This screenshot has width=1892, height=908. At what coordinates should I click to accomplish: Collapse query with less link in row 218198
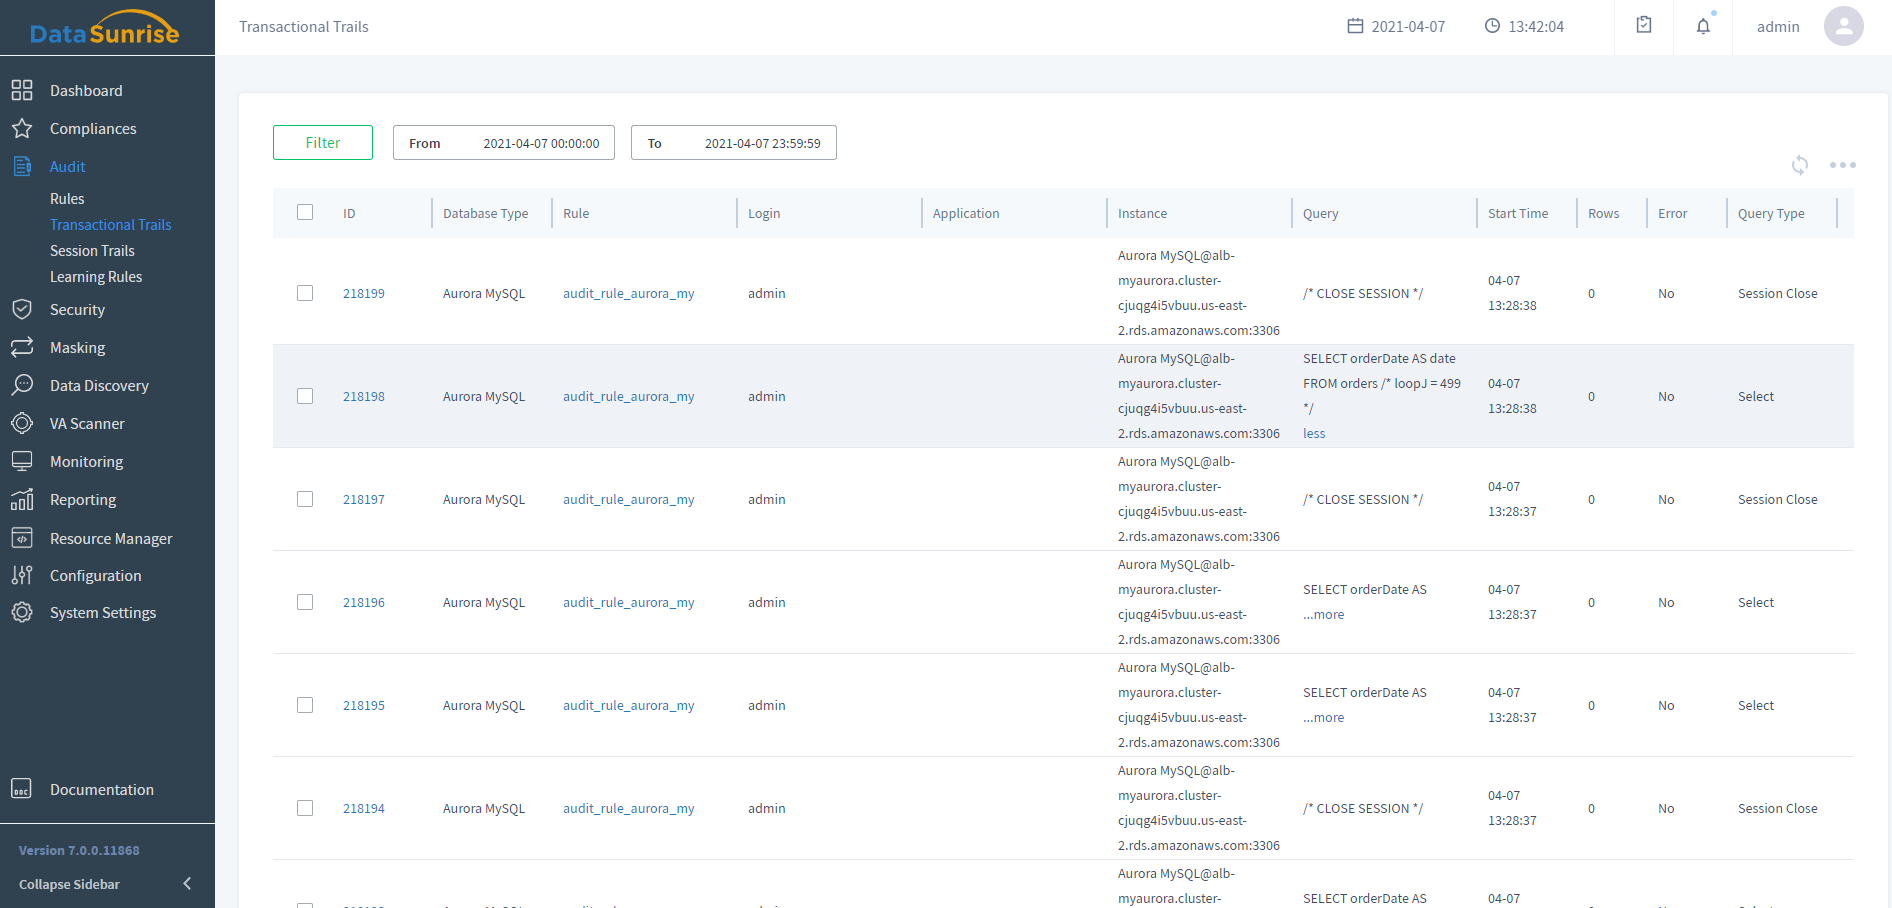[x=1314, y=434]
